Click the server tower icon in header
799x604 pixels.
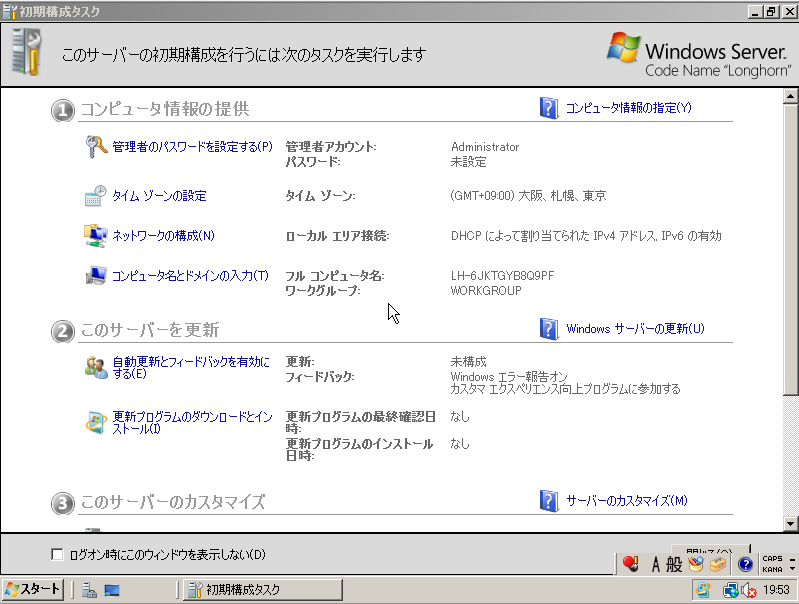coord(26,52)
